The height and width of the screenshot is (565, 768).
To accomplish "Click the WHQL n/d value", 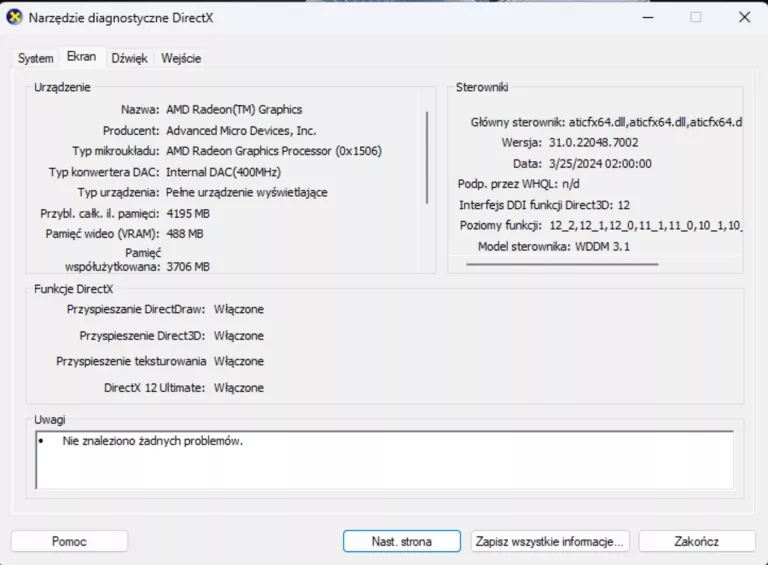I will [571, 184].
